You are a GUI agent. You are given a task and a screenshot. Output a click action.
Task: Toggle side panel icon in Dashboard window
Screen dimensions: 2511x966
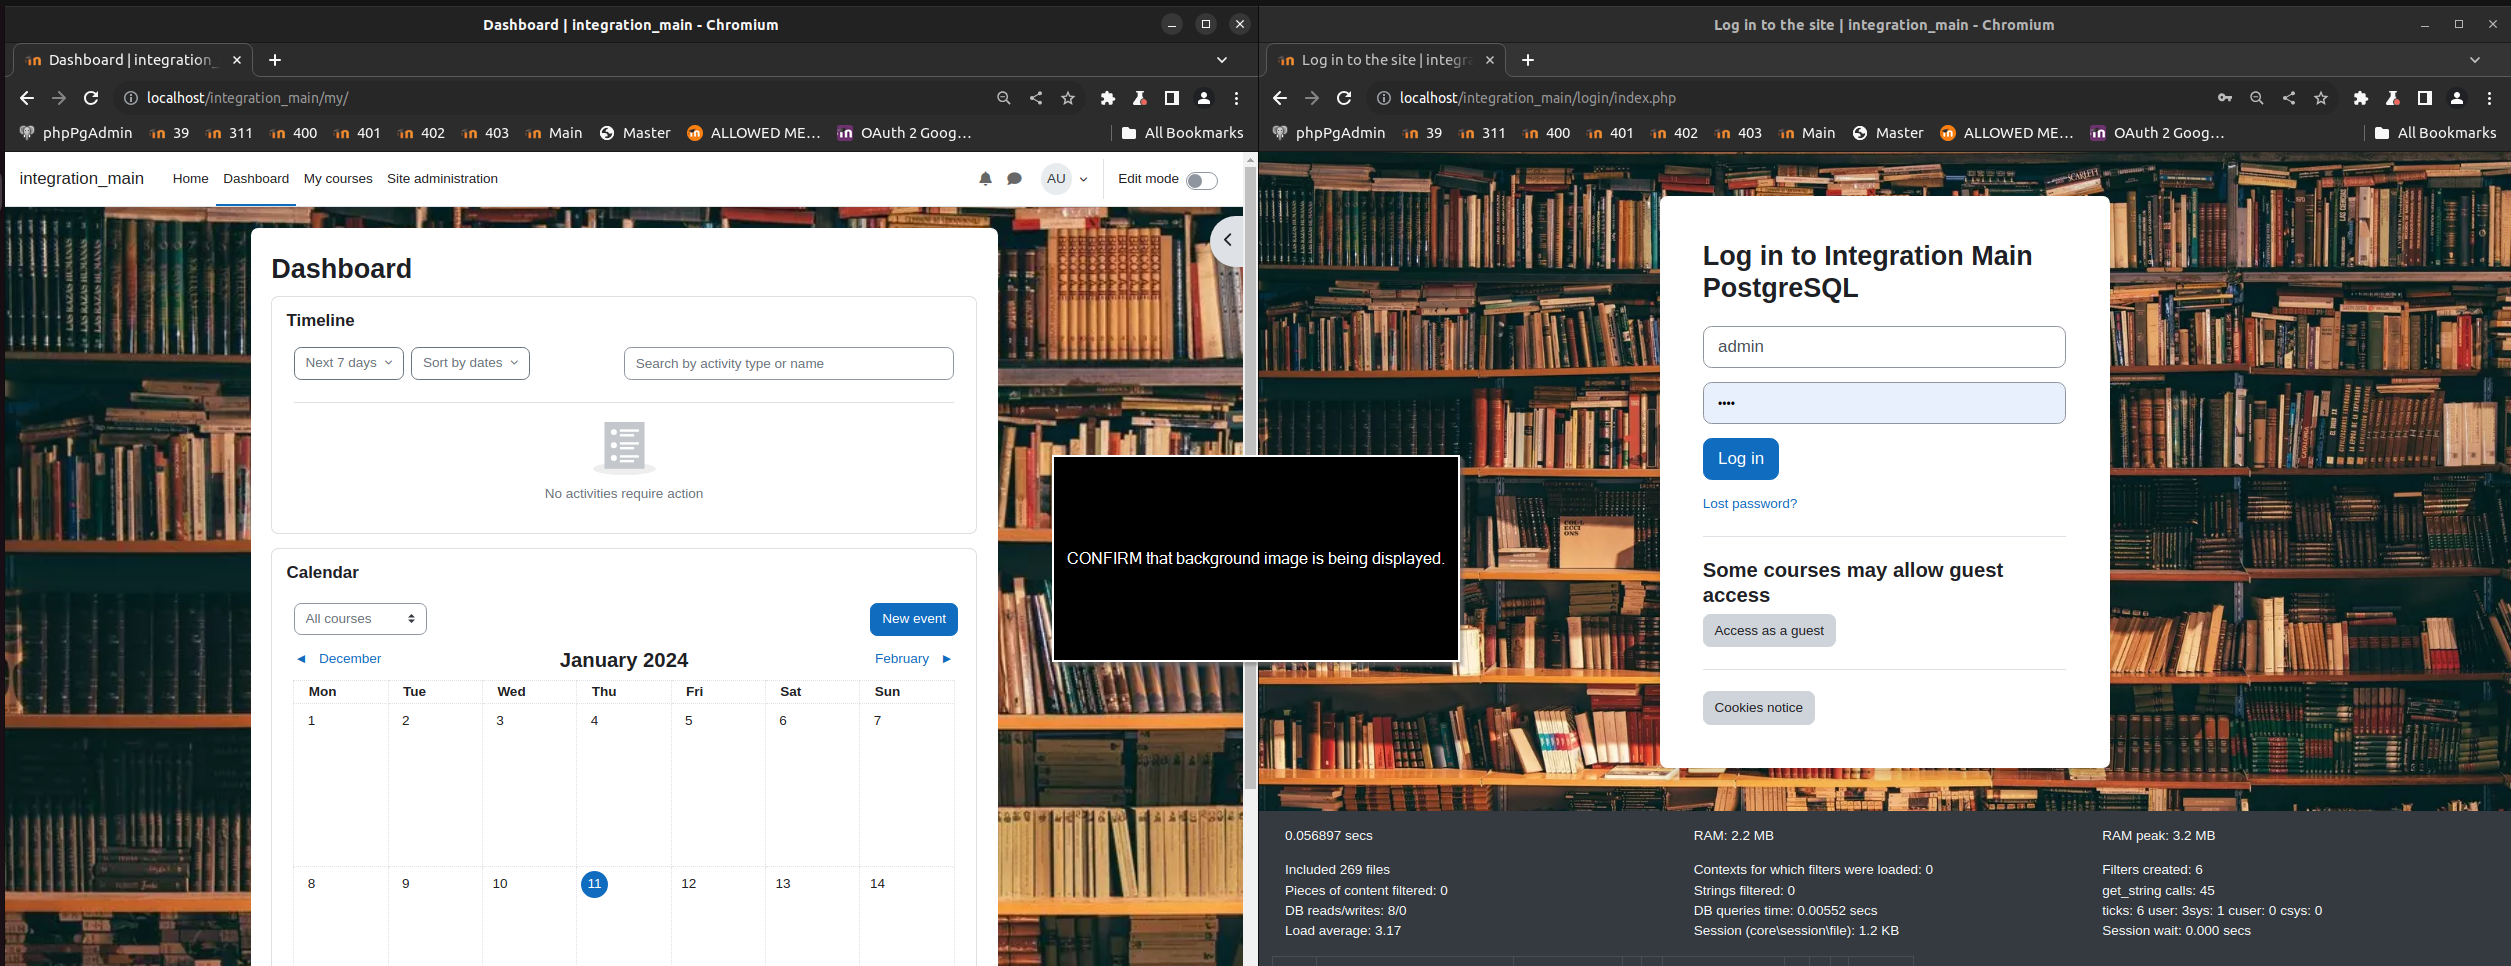point(1172,98)
